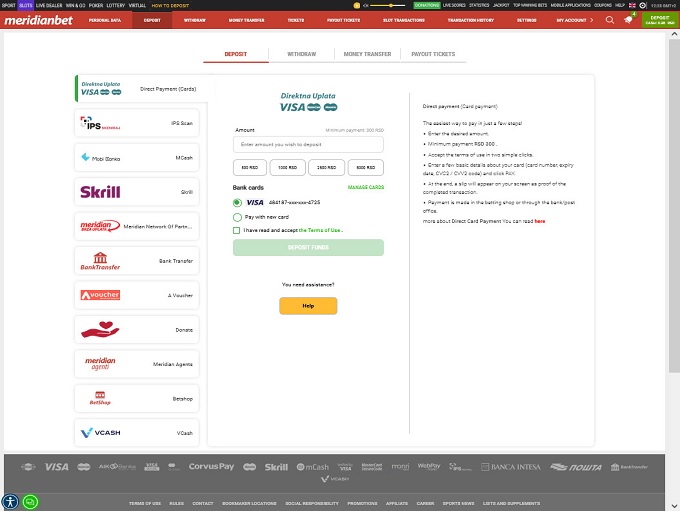Click the meridianbet logo
The width and height of the screenshot is (680, 511).
tap(38, 19)
